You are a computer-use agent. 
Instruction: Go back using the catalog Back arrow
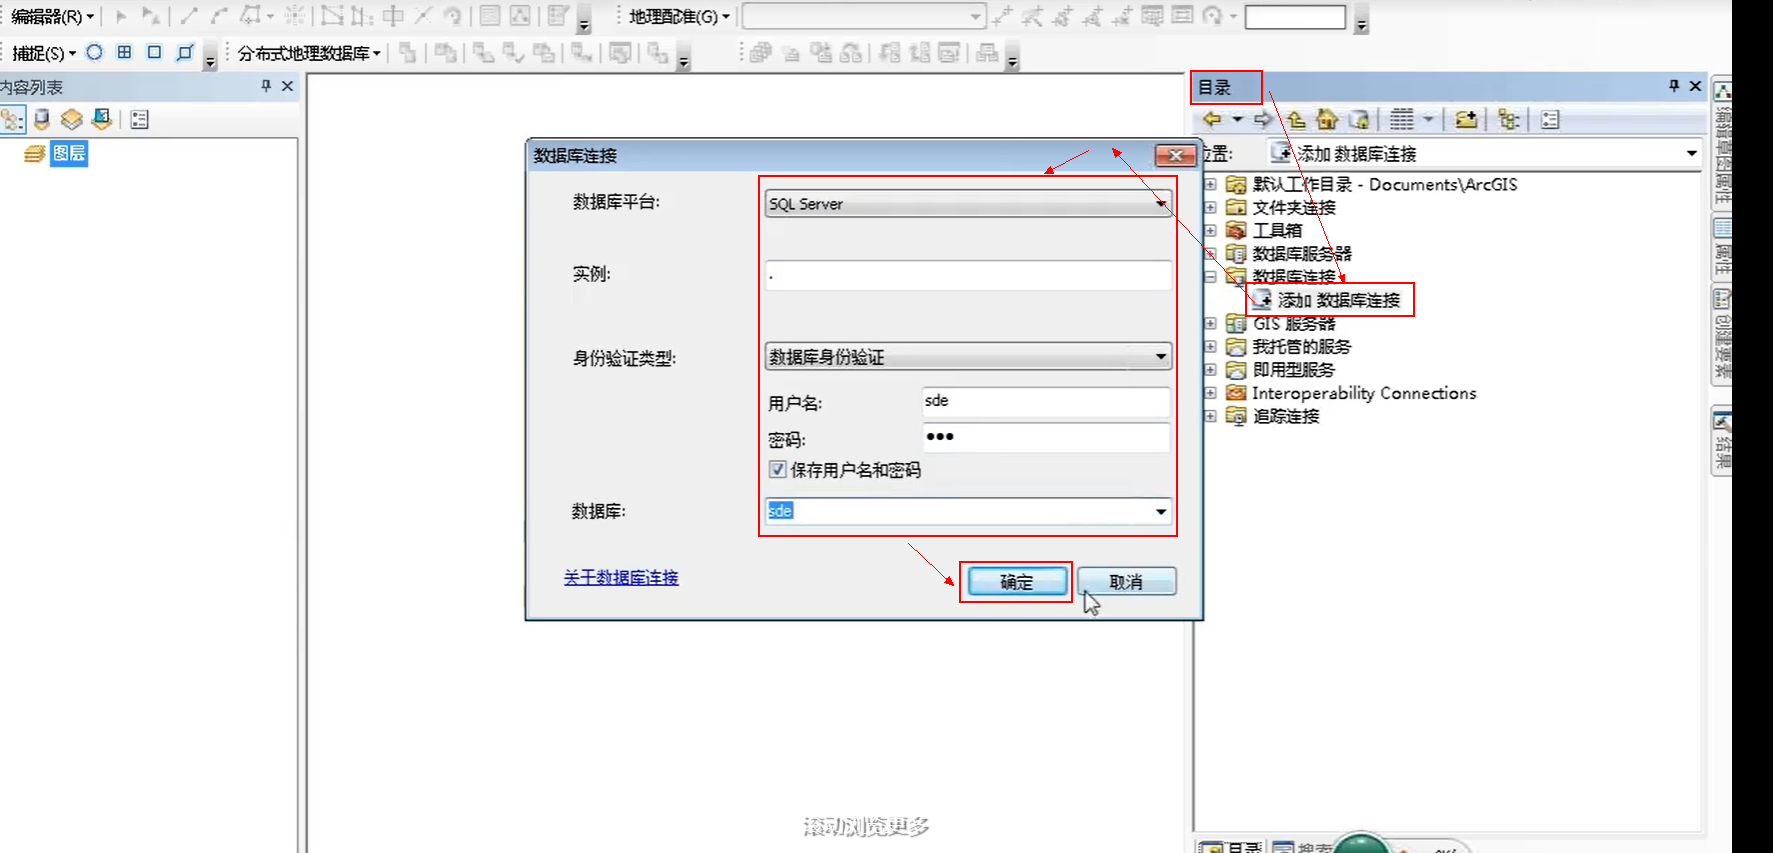1212,120
